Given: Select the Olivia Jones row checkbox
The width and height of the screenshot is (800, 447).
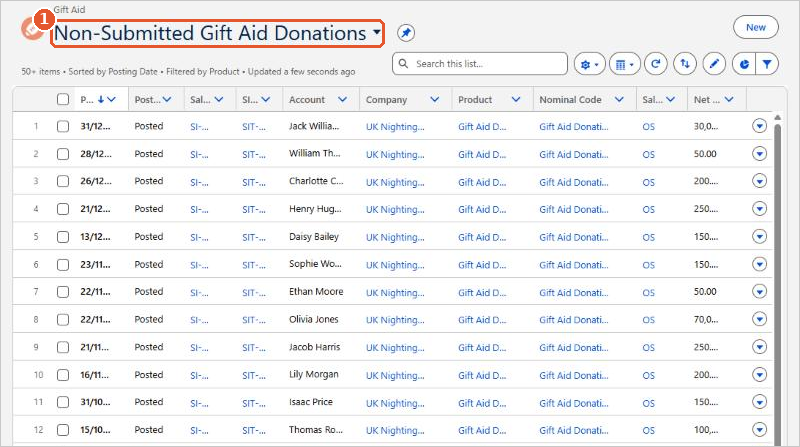Looking at the screenshot, I should [x=63, y=319].
